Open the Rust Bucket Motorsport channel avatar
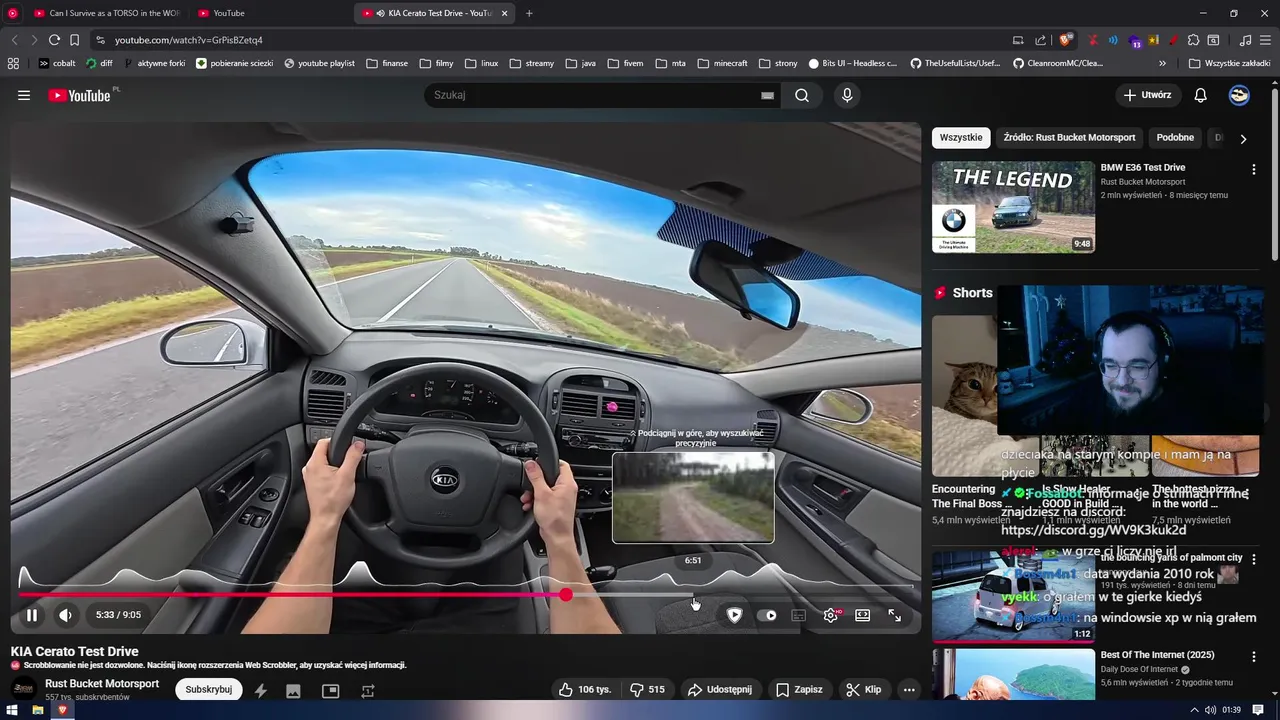This screenshot has height=720, width=1280. 23,689
